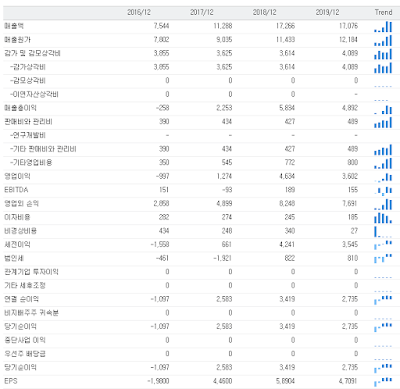The height and width of the screenshot is (389, 400).
Task: Select the EPS row label
Action: tap(11, 381)
